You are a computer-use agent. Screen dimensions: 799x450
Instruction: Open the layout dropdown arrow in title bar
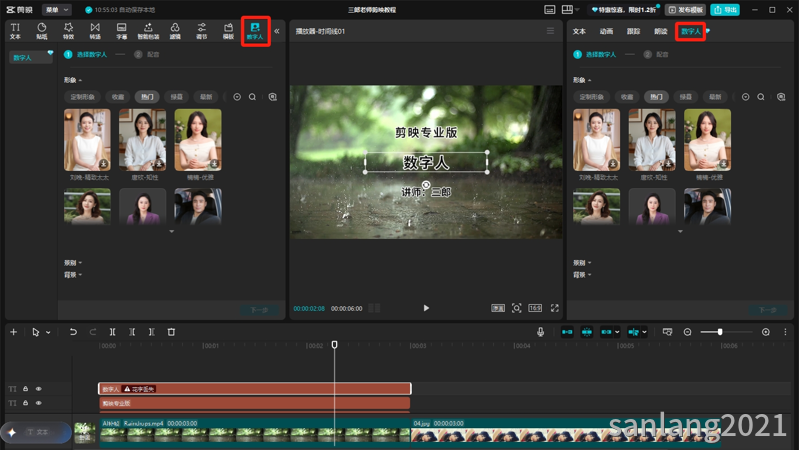[x=577, y=10]
